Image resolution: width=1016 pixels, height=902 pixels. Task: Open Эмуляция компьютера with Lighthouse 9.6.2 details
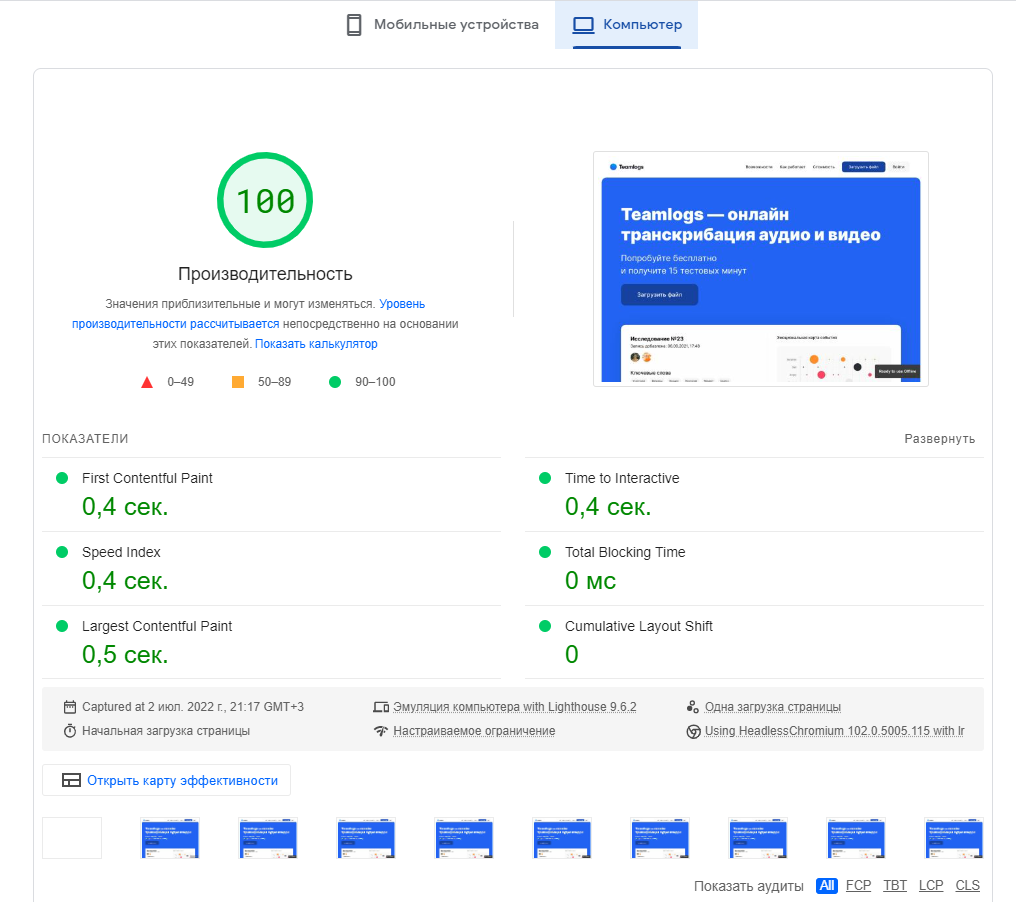pos(514,707)
